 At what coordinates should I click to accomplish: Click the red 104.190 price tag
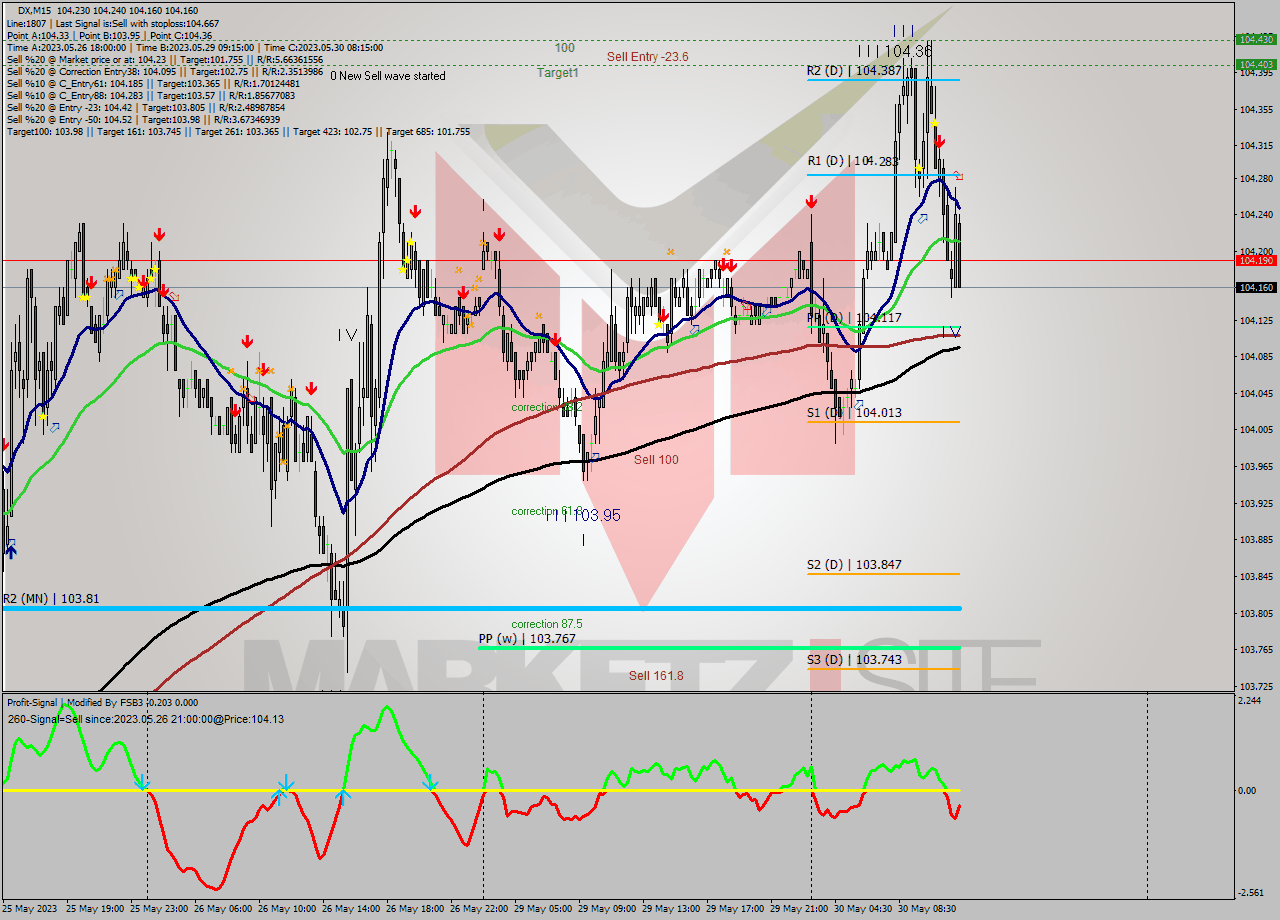(x=1255, y=260)
